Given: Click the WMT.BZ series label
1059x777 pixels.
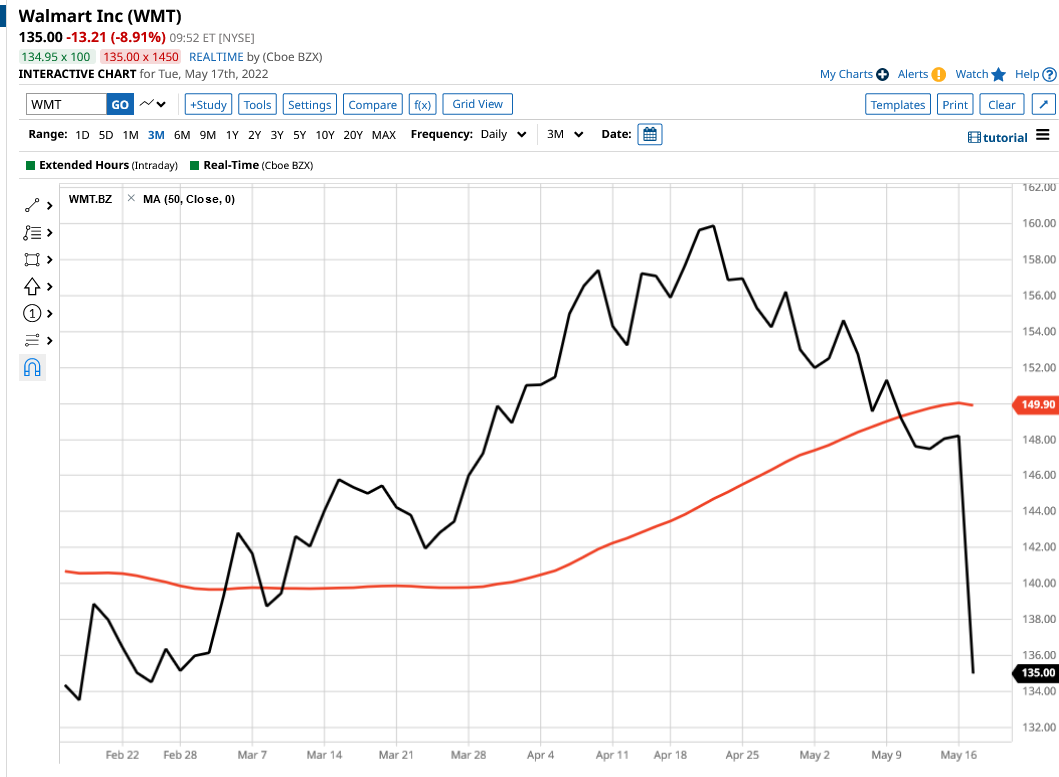Looking at the screenshot, I should click(x=91, y=199).
